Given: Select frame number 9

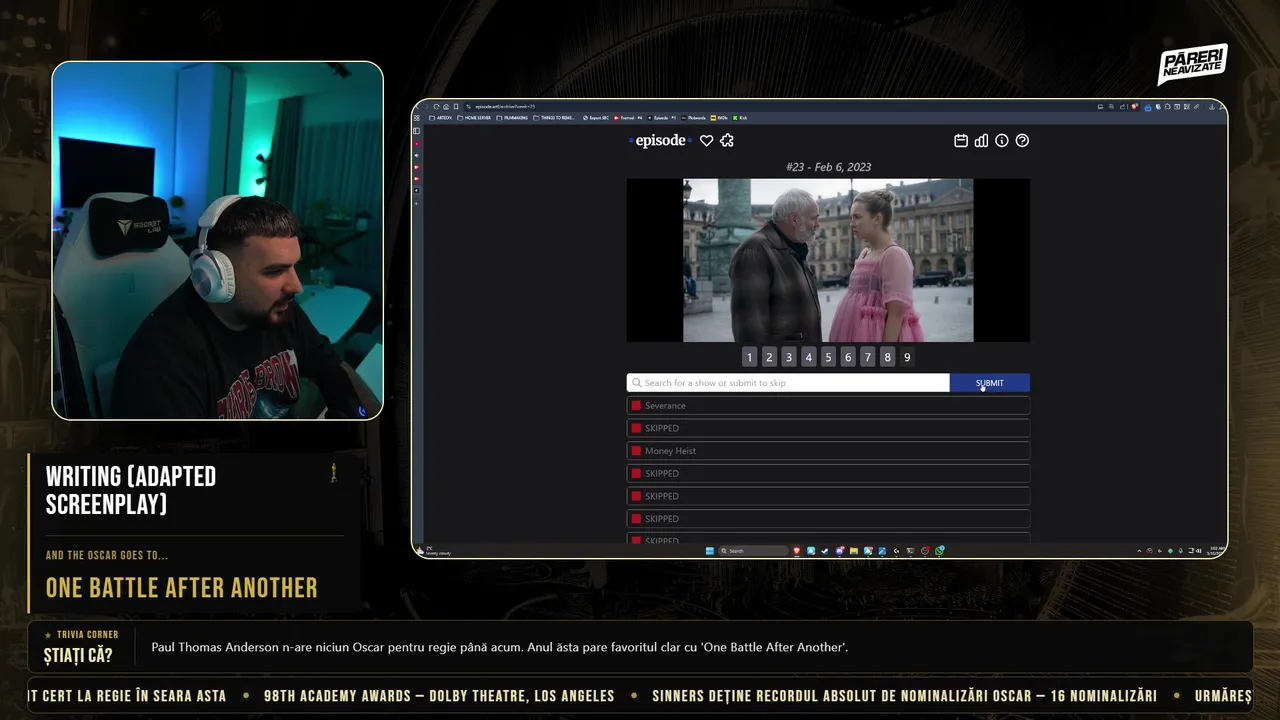Looking at the screenshot, I should pos(907,357).
